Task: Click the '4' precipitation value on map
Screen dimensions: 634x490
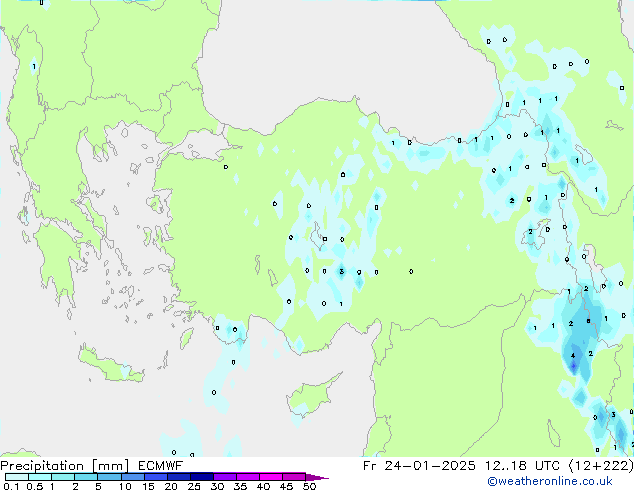Action: (573, 356)
